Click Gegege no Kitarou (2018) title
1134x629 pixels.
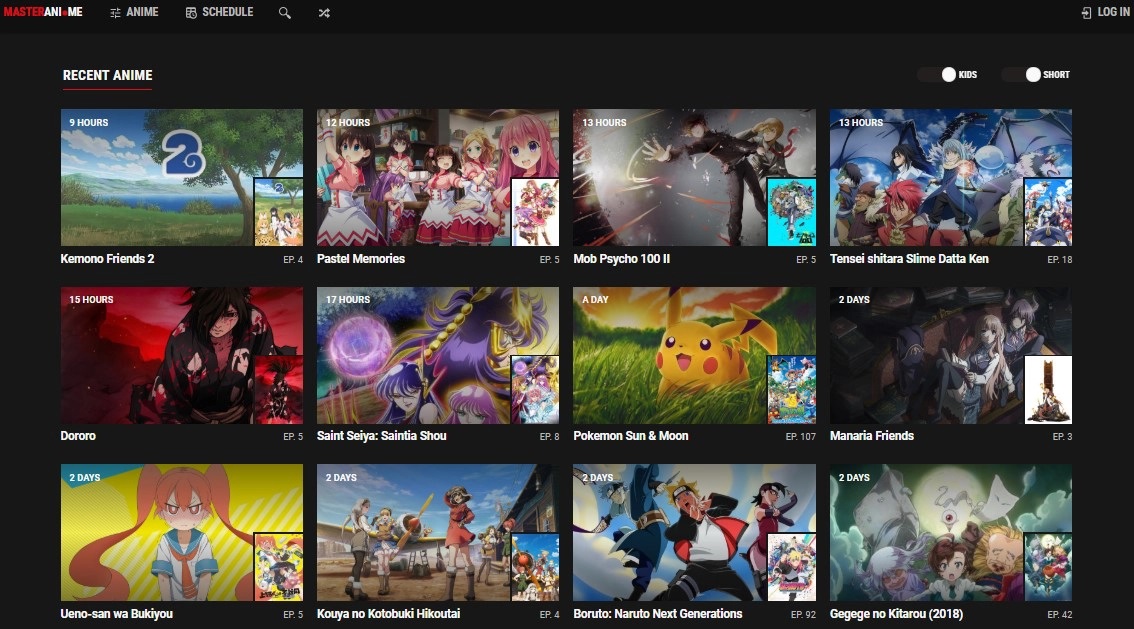click(896, 613)
